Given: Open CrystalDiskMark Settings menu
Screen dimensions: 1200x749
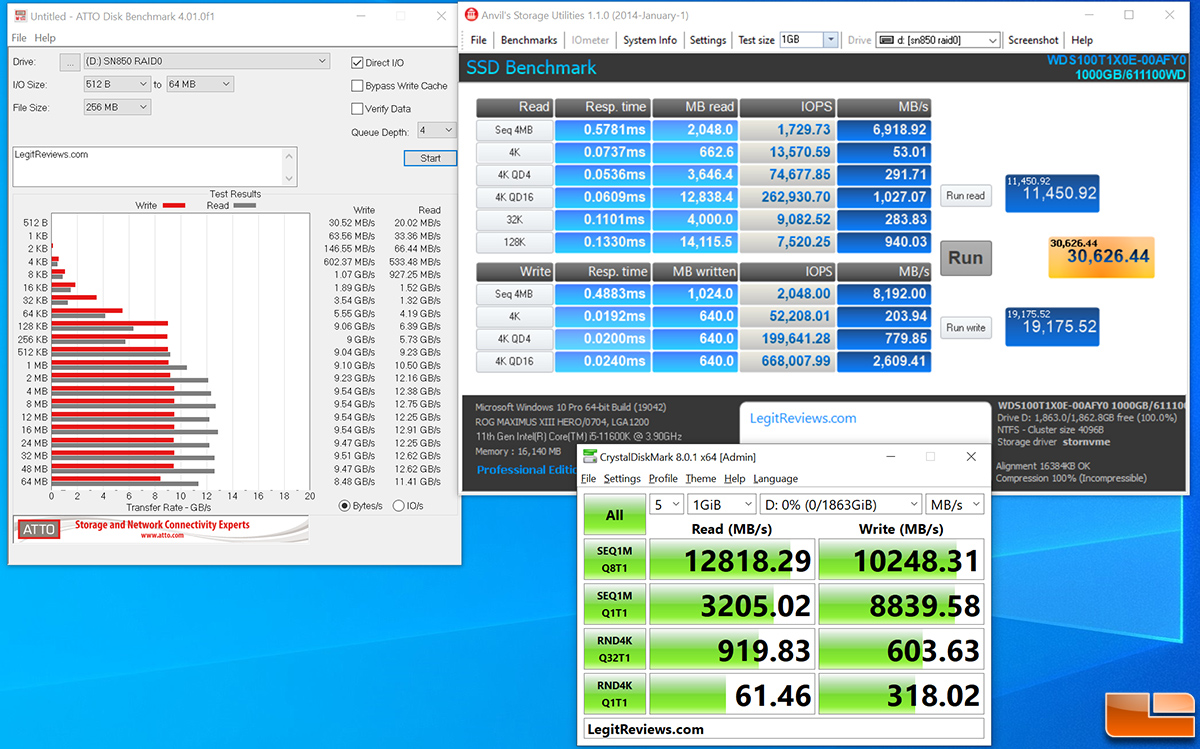Looking at the screenshot, I should 622,479.
